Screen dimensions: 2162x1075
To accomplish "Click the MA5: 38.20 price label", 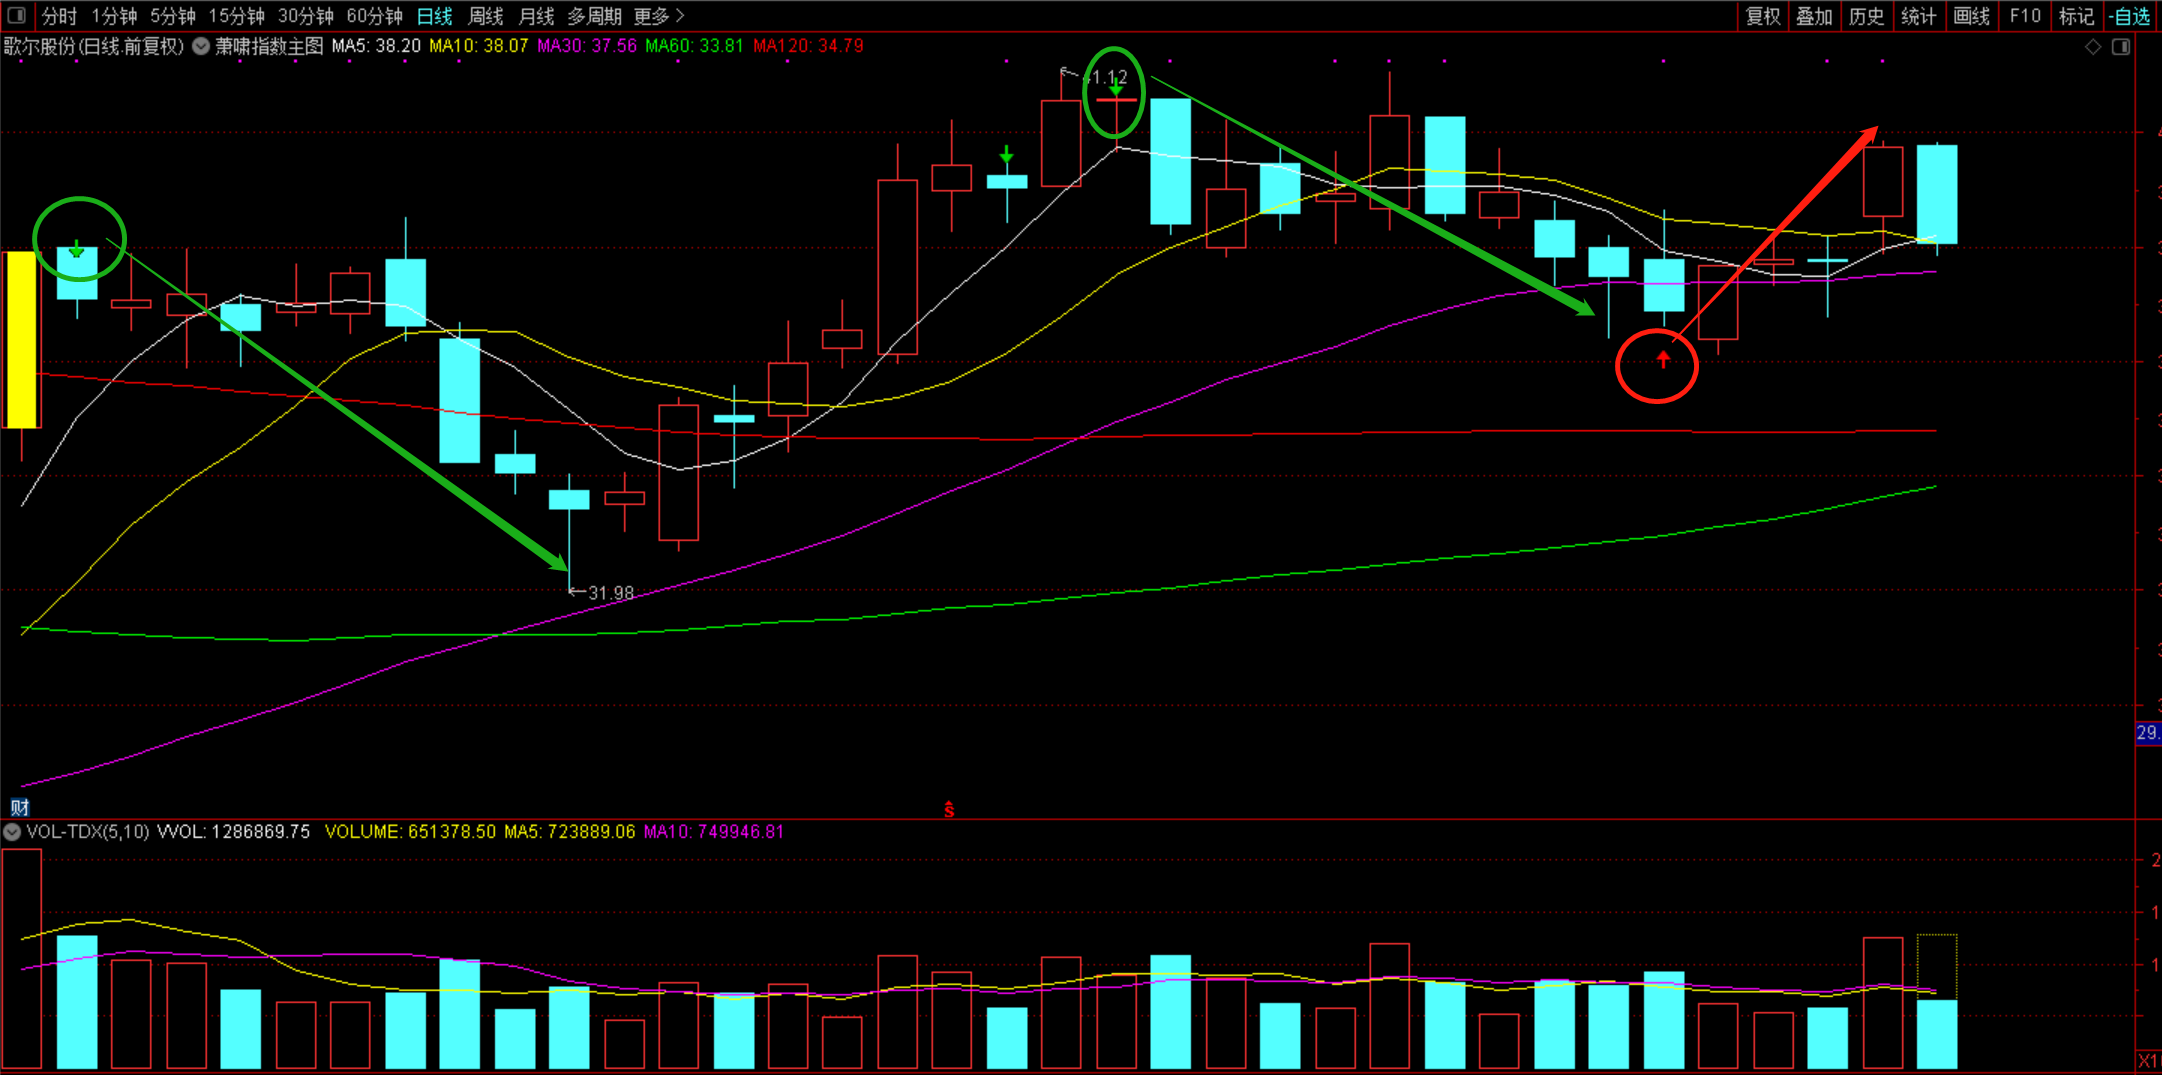I will [x=376, y=46].
